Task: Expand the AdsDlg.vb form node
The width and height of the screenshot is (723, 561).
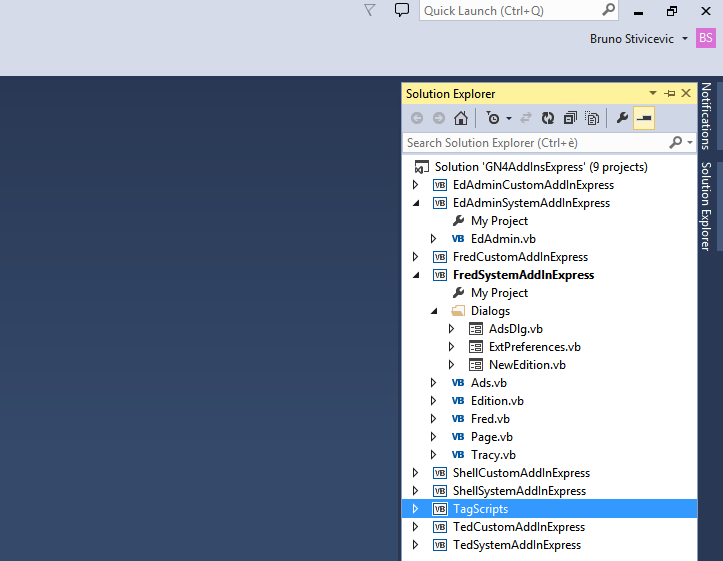Action: pyautogui.click(x=451, y=329)
